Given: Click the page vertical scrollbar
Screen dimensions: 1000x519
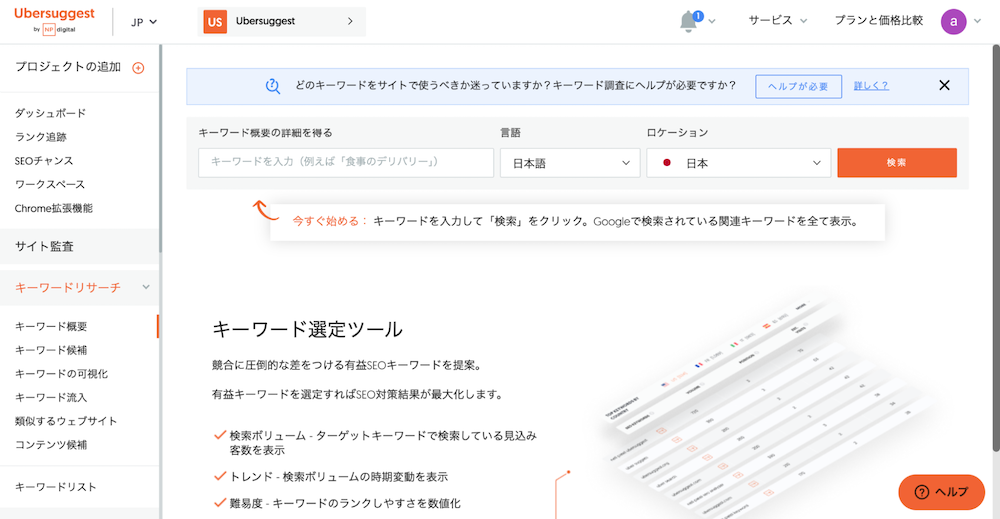Looking at the screenshot, I should 996,249.
